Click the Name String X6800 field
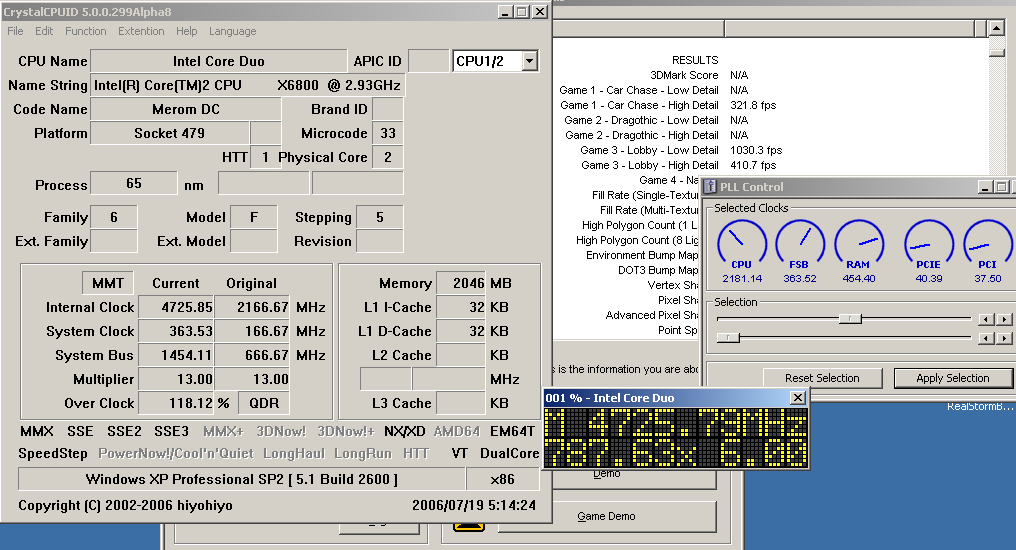This screenshot has height=550, width=1016. coord(248,85)
